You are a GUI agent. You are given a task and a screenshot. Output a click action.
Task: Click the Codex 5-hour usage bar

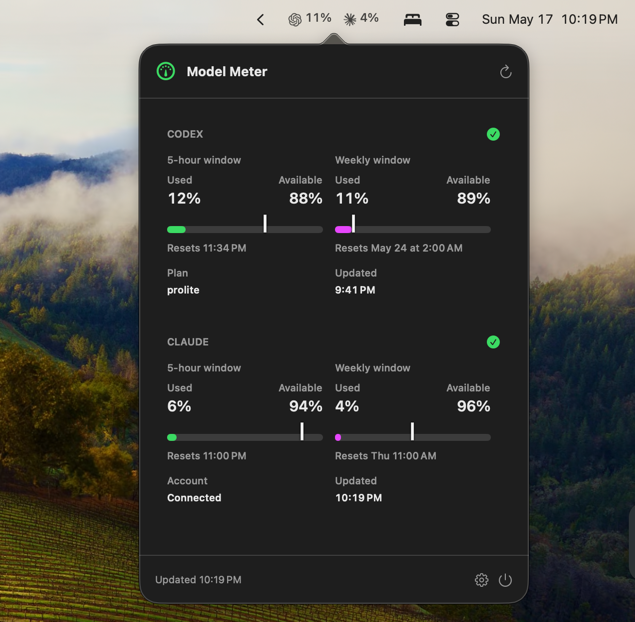pos(245,230)
